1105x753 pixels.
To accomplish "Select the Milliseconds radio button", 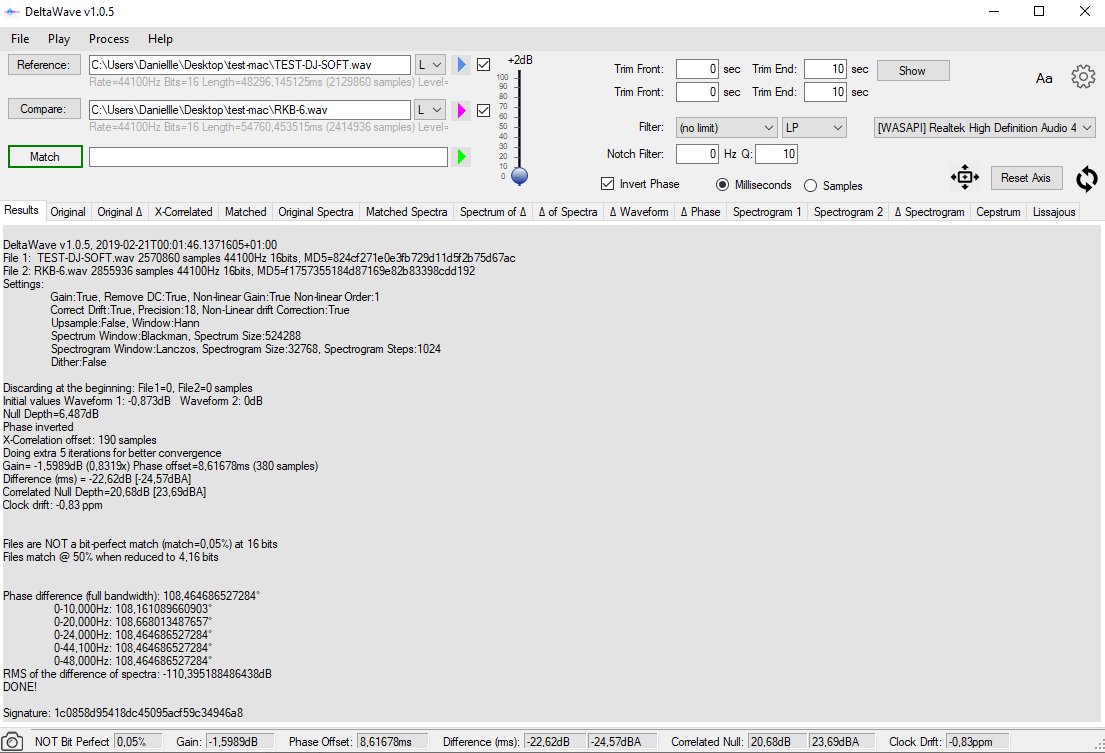I will click(x=722, y=185).
